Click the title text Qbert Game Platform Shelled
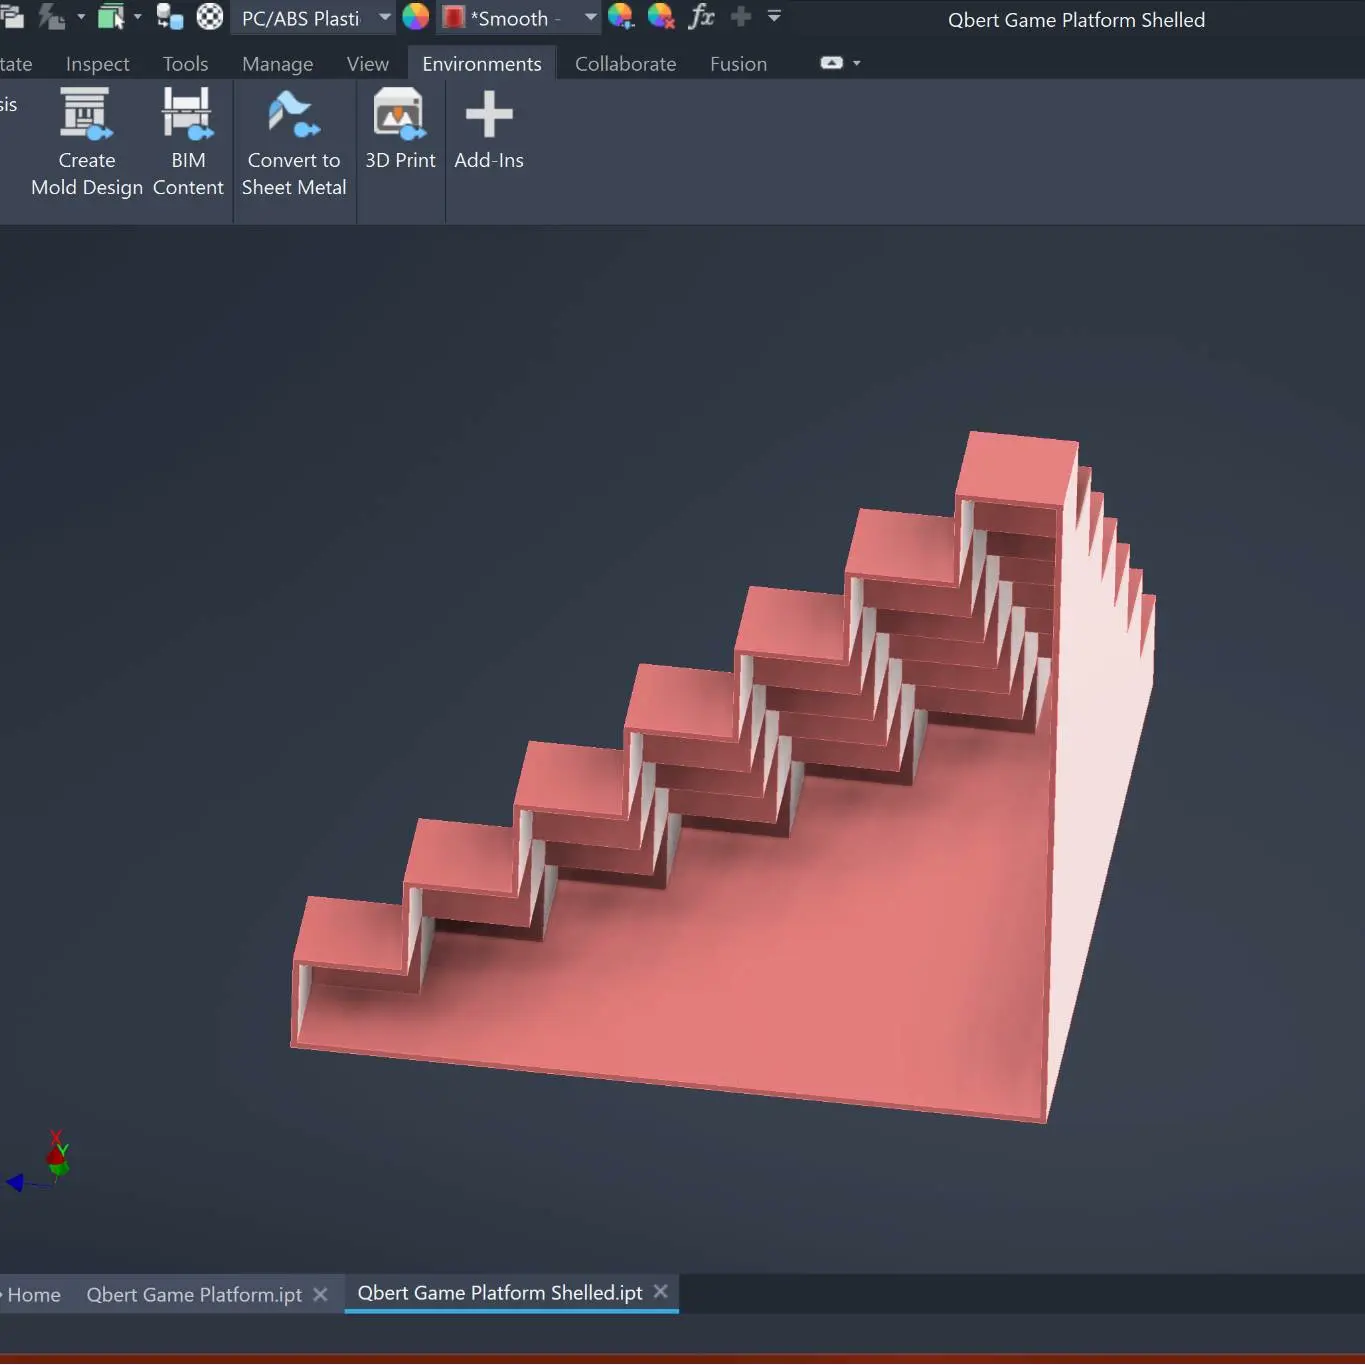Image resolution: width=1365 pixels, height=1365 pixels. 1076,20
